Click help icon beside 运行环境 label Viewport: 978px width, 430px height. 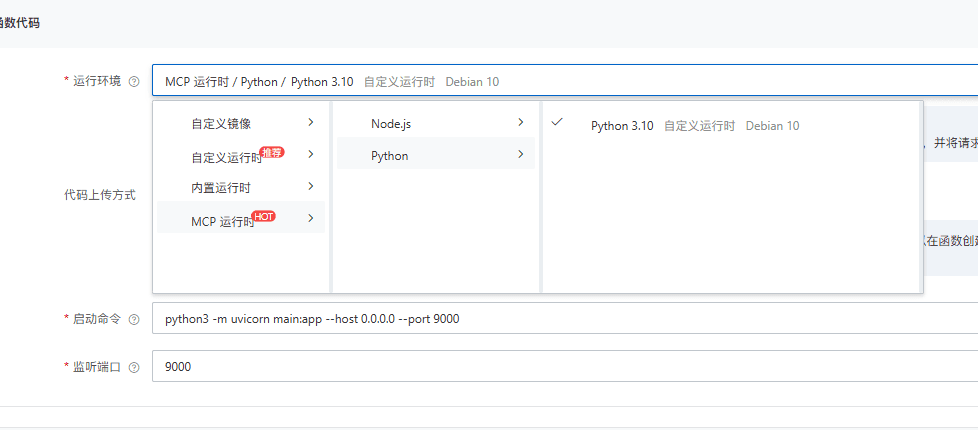point(133,82)
